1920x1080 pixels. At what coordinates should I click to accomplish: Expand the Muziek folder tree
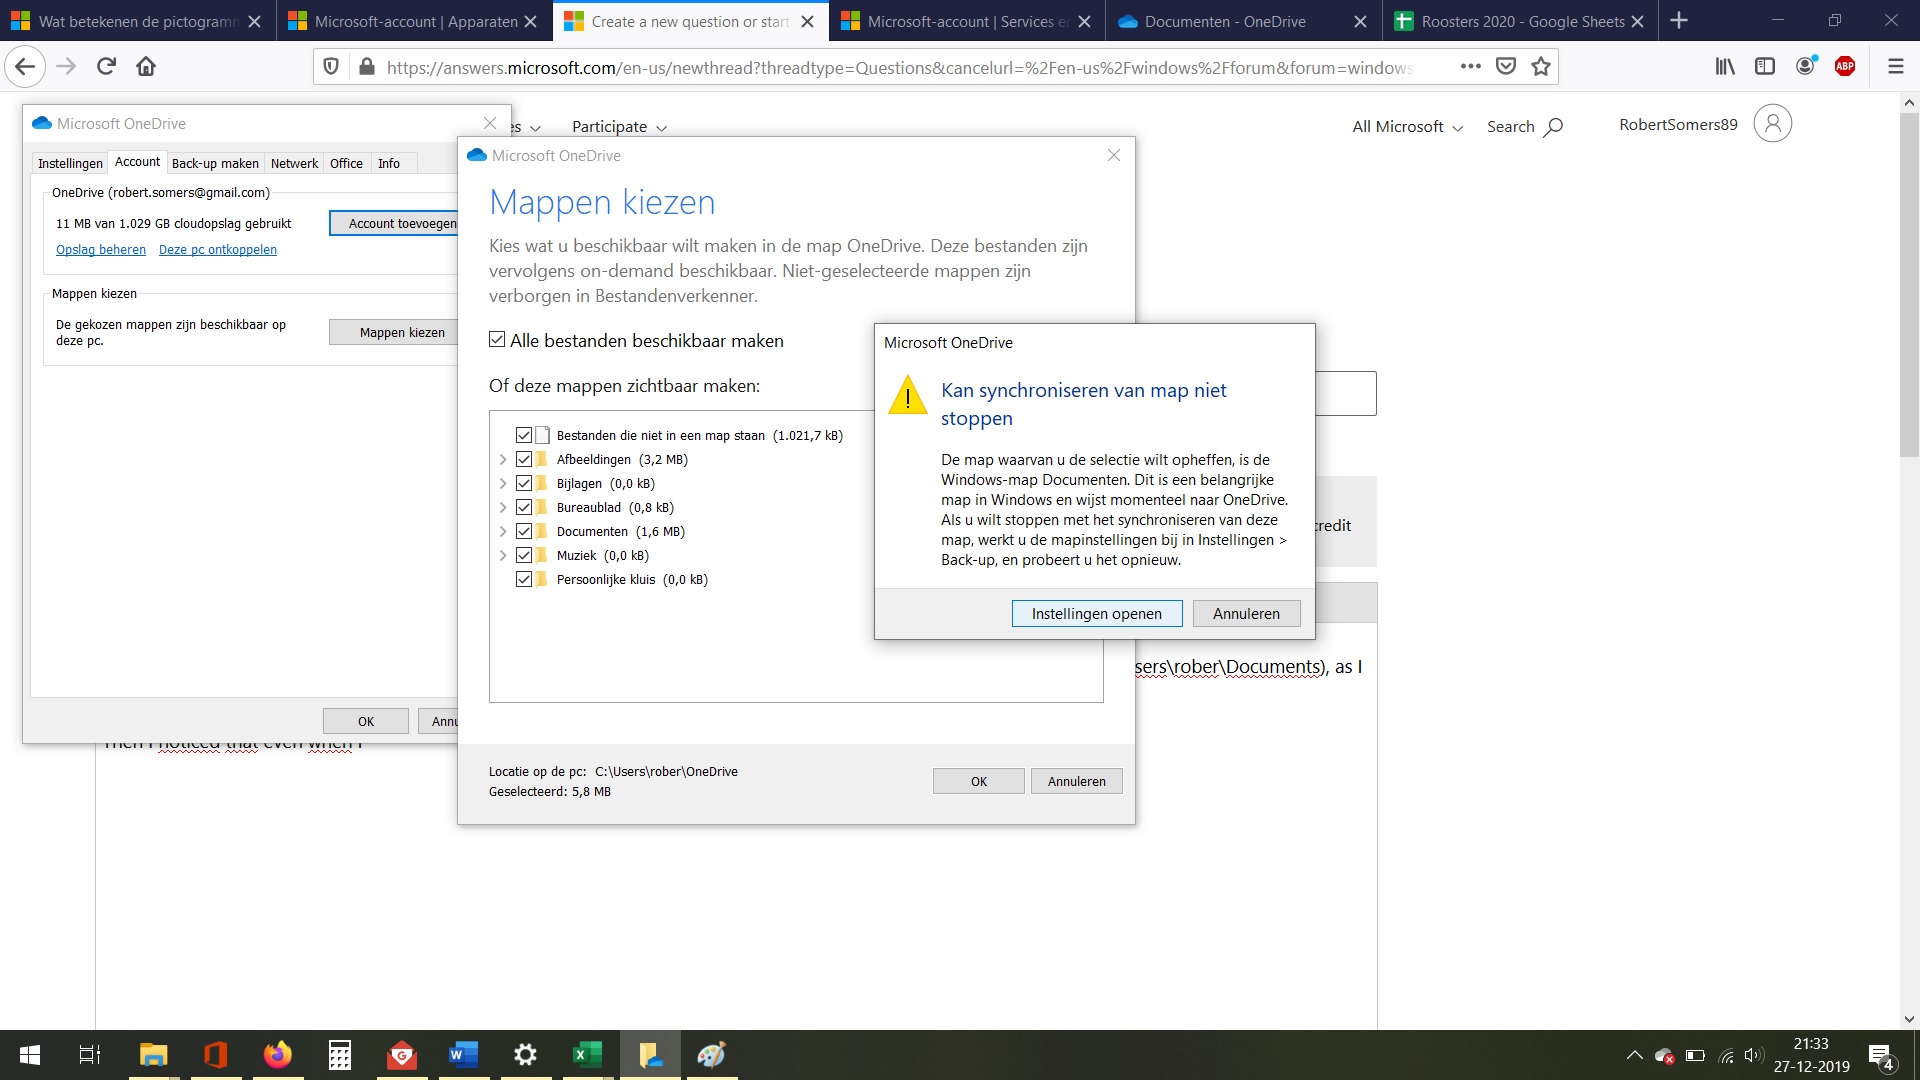(503, 555)
